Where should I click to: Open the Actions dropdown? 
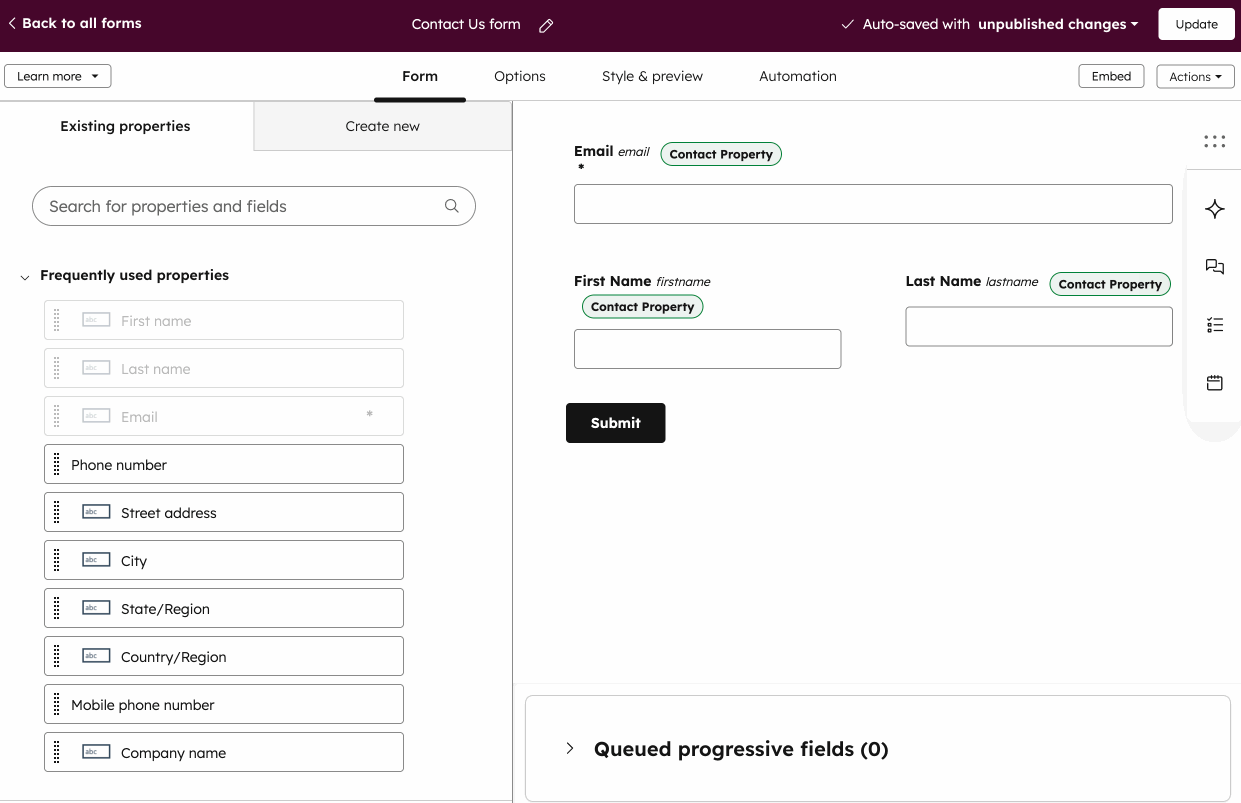point(1195,76)
